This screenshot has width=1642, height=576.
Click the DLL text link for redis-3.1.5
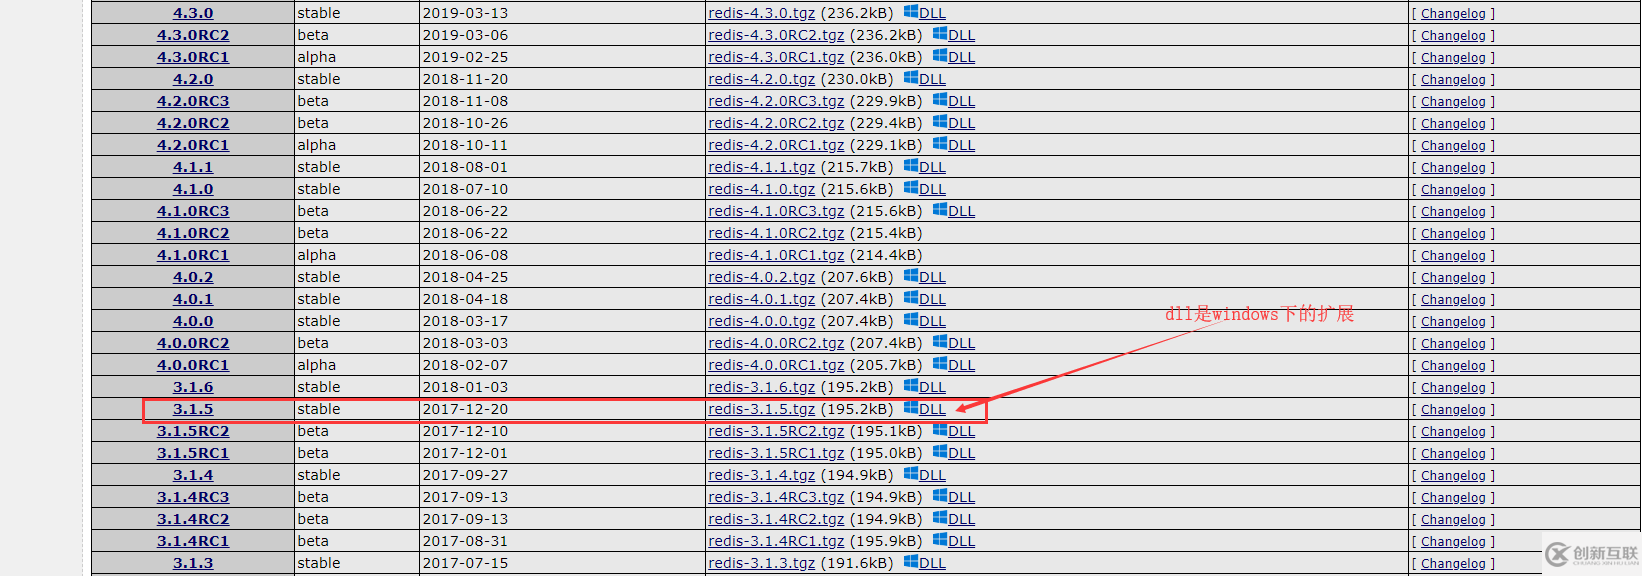coord(932,409)
